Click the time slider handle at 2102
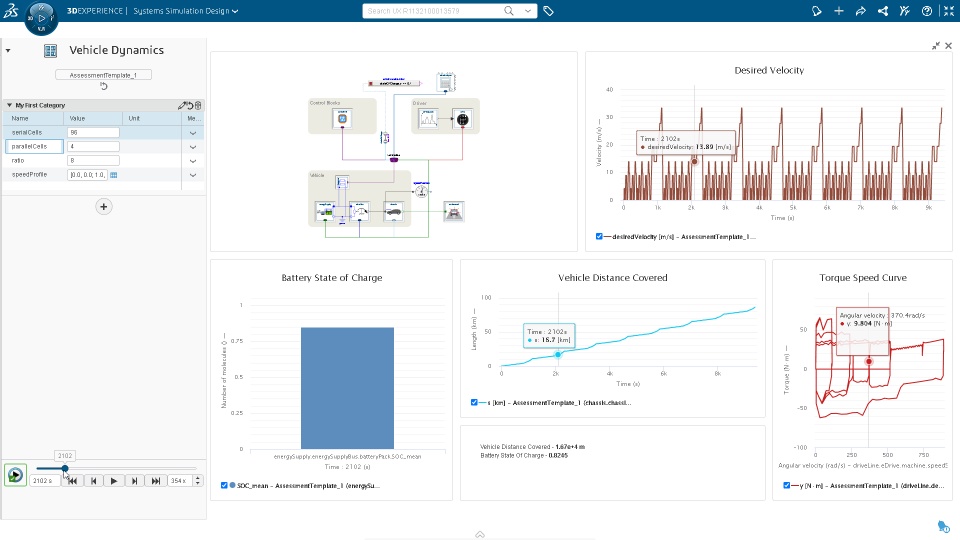The height and width of the screenshot is (540, 960). [65, 468]
